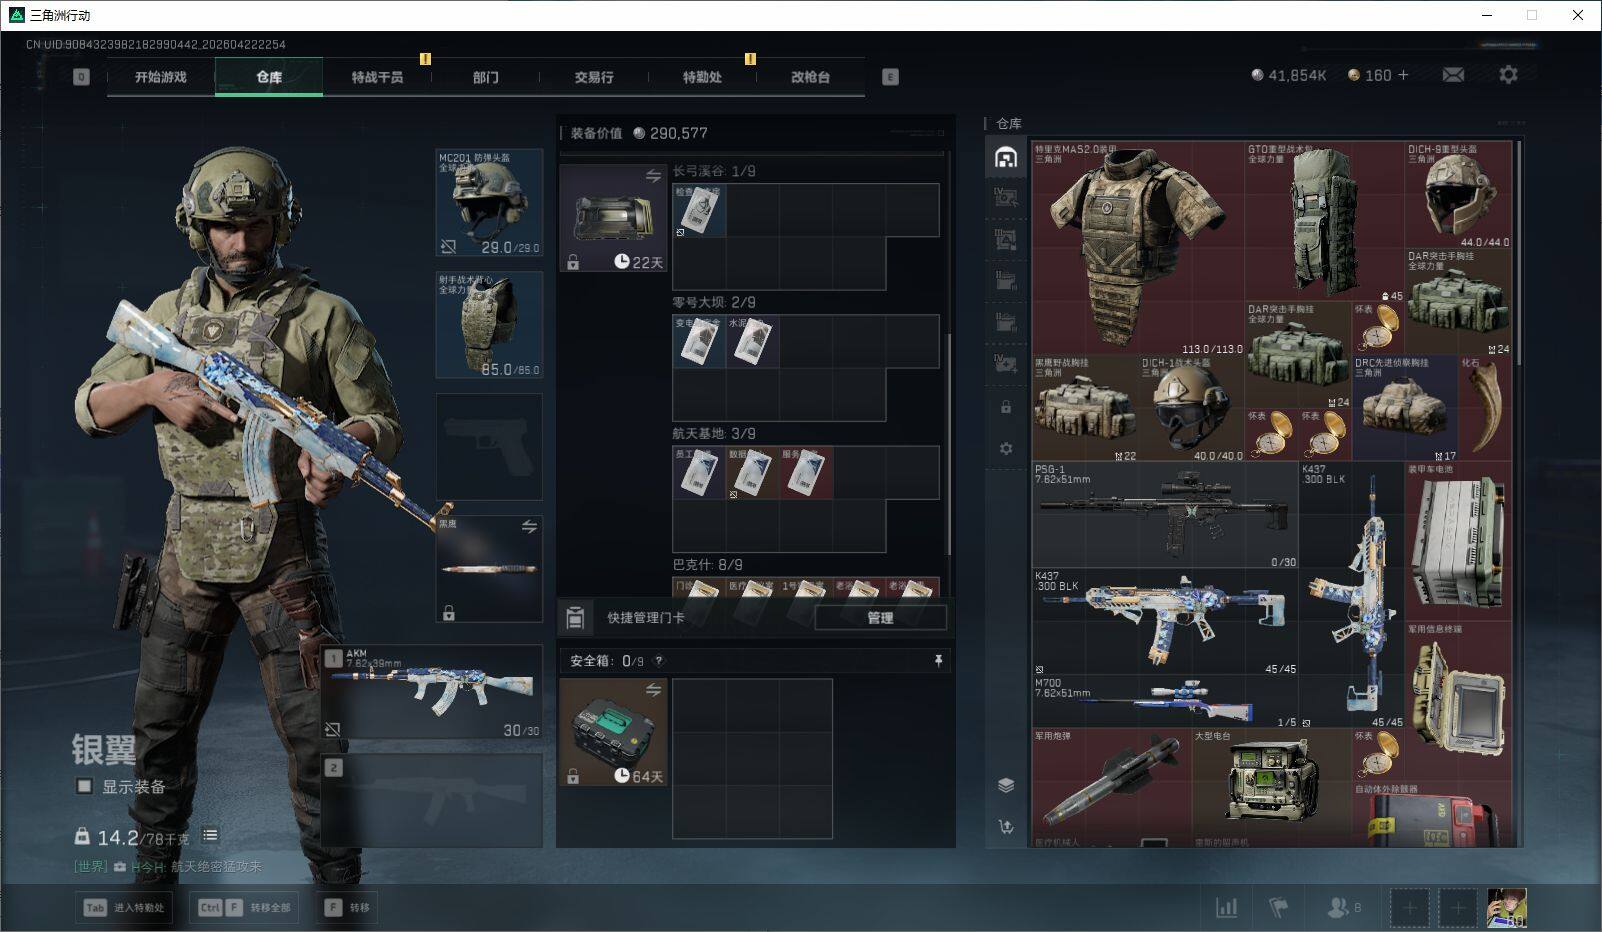Swap the safe box using its arrows icon
The height and width of the screenshot is (932, 1602).
653,690
